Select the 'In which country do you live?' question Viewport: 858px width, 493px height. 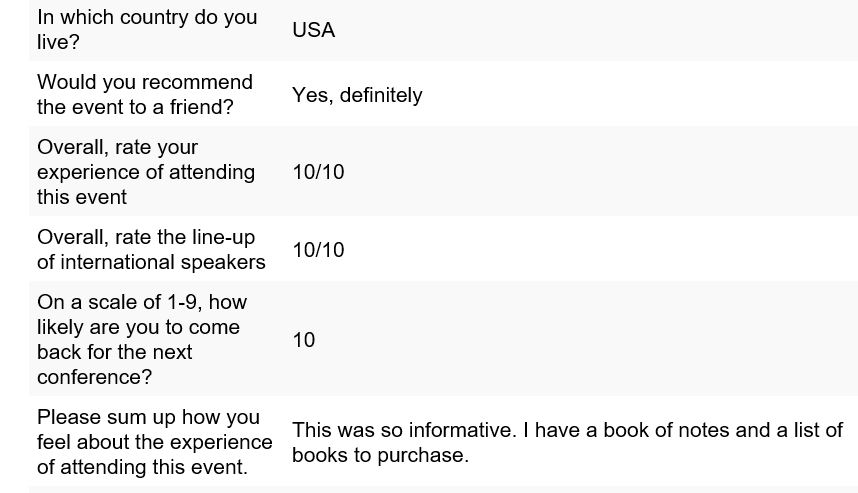pos(147,30)
